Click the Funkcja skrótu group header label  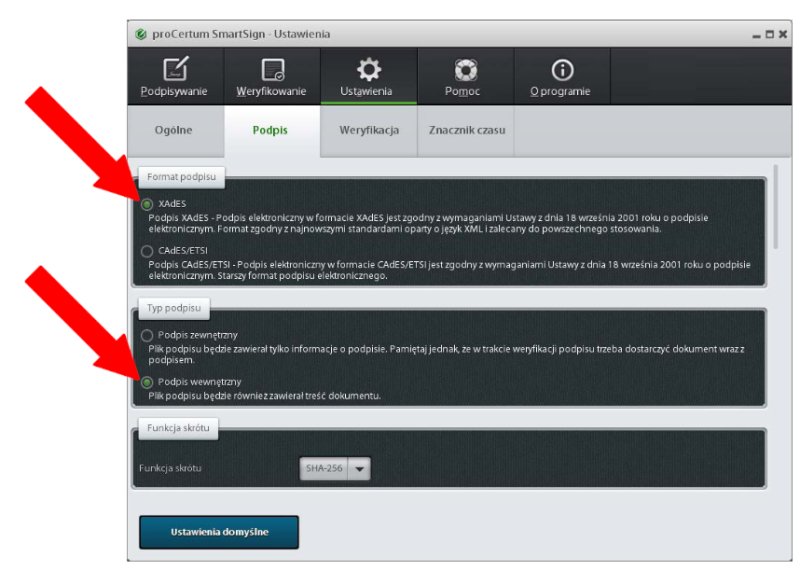[178, 428]
